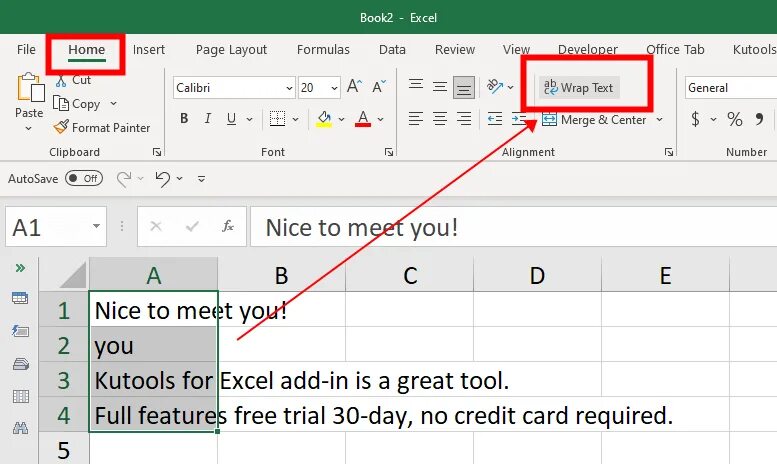
Task: Click the Redo arrow
Action: [x=123, y=178]
